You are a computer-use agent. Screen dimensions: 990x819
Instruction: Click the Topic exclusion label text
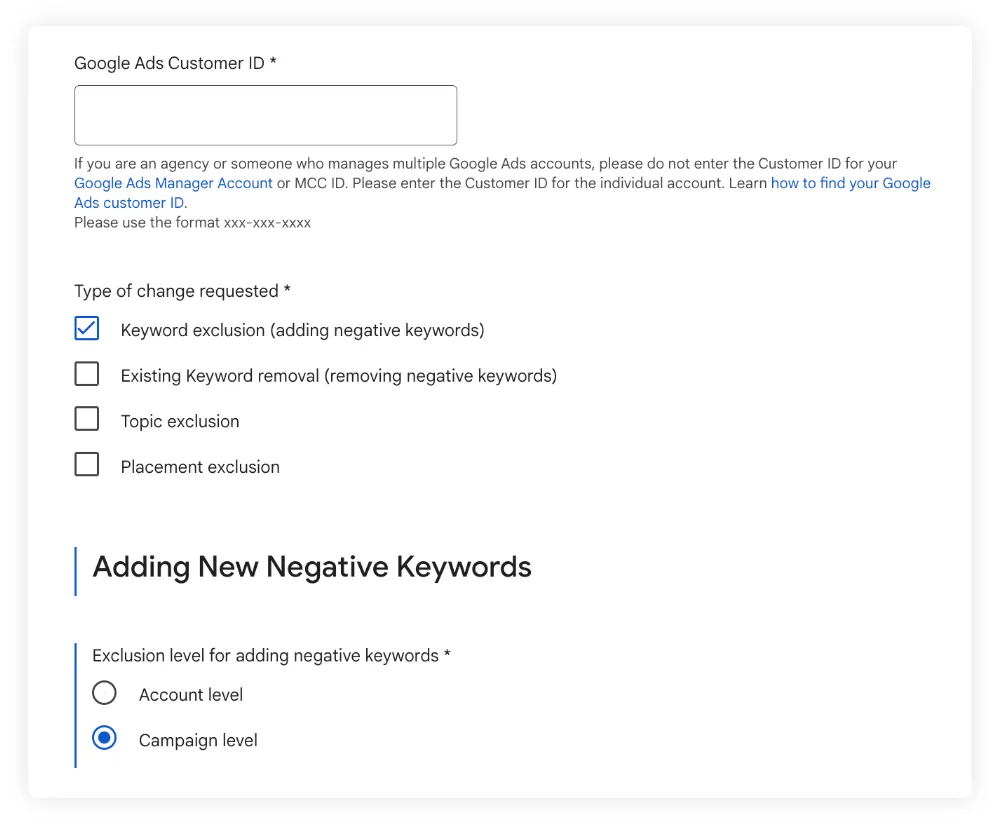(x=180, y=421)
